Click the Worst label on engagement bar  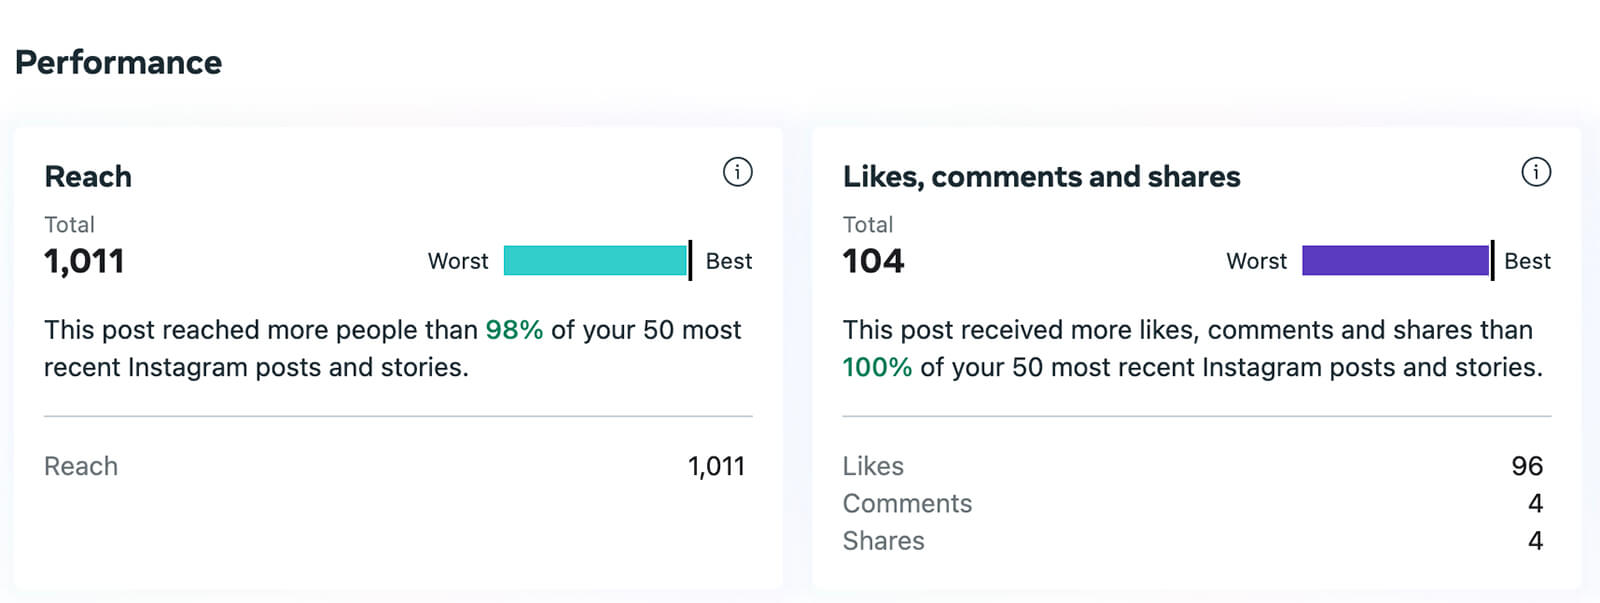point(1257,261)
